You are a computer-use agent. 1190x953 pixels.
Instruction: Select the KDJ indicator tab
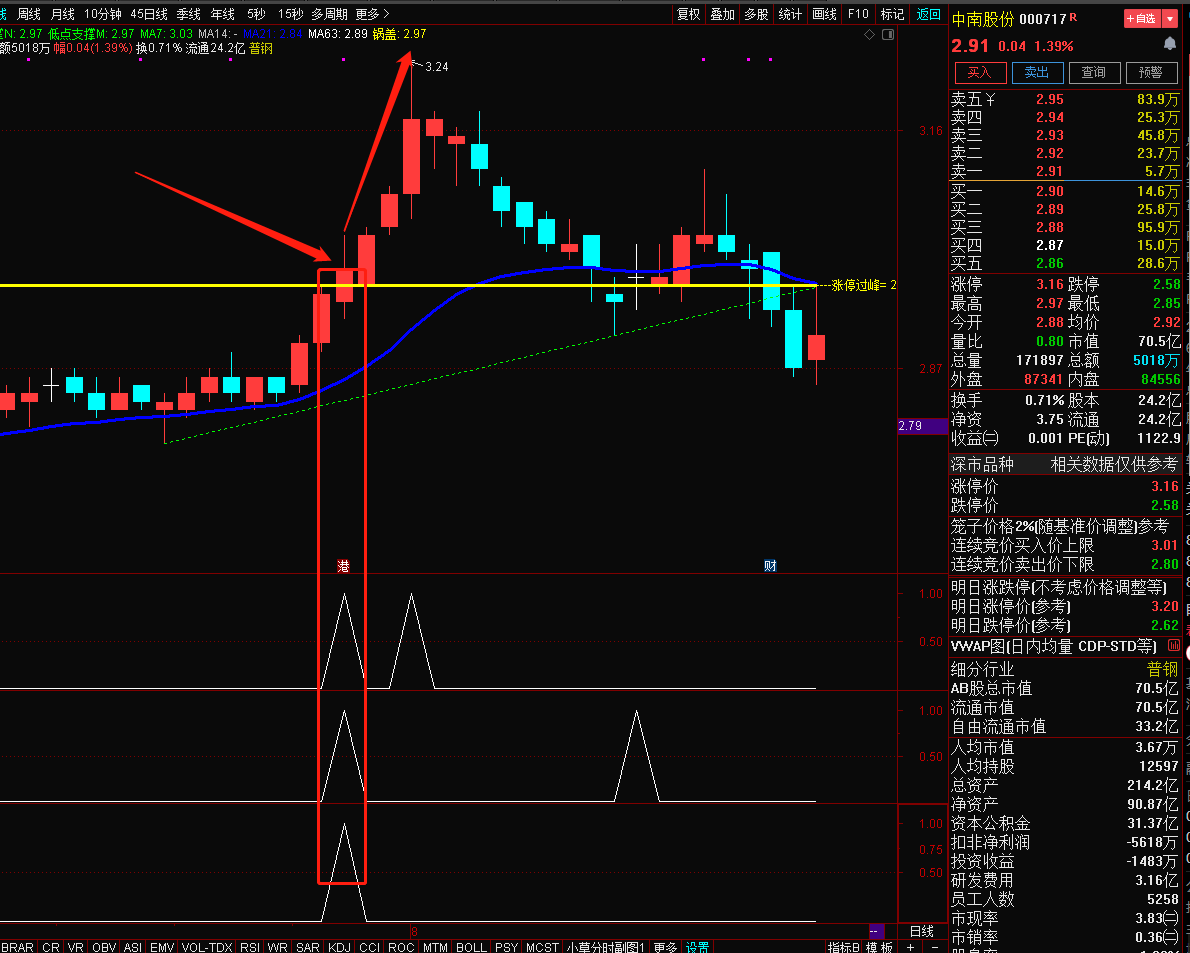[x=339, y=947]
